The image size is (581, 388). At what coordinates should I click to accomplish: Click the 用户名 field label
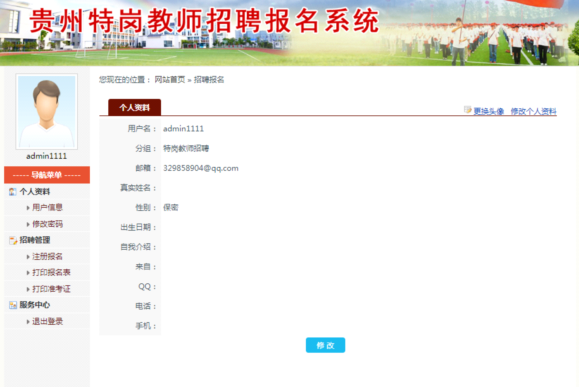[142, 129]
